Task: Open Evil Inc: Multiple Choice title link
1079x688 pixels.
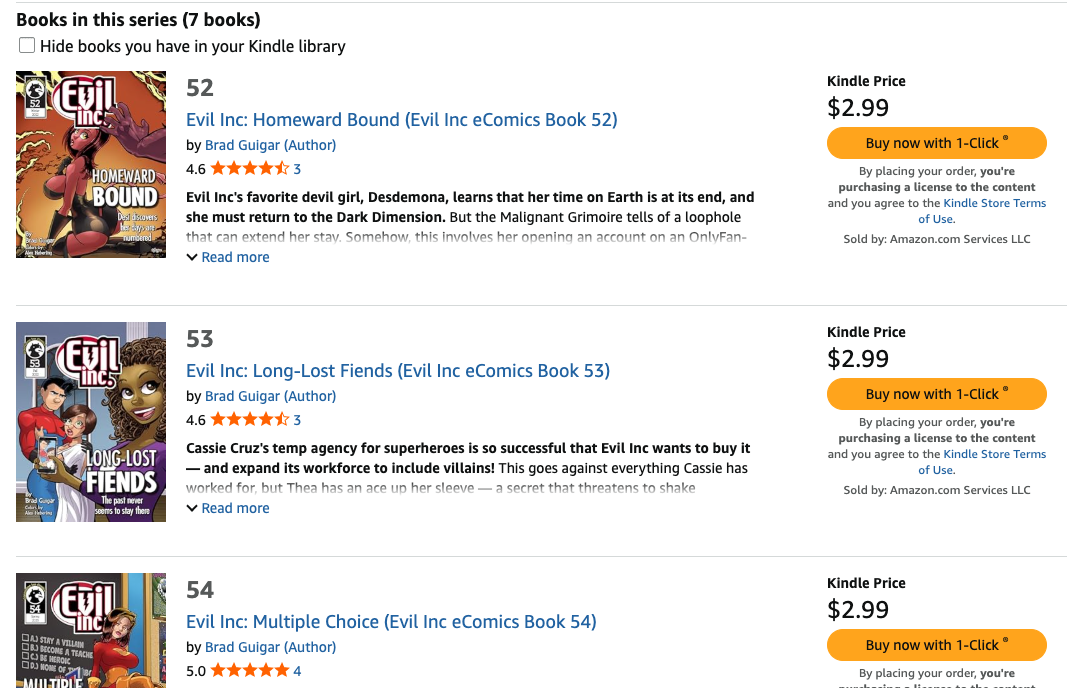Action: (391, 622)
